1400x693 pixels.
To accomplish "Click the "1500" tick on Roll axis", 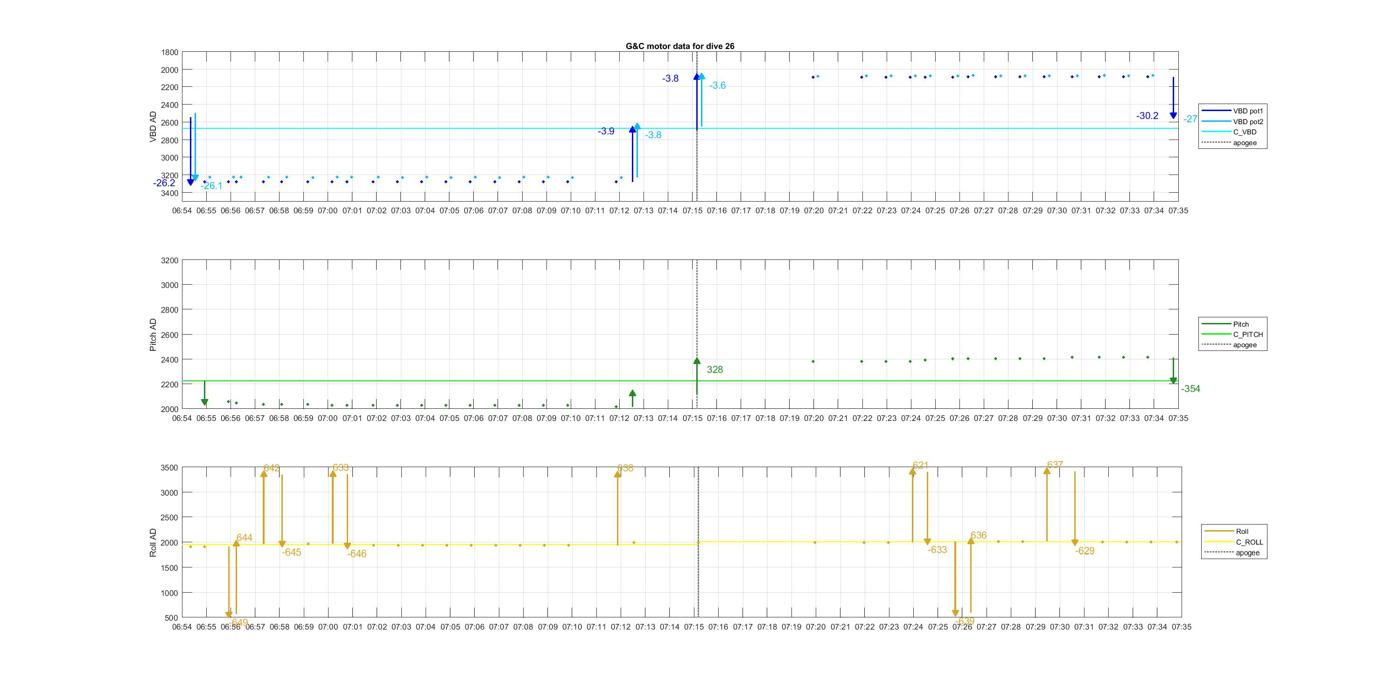I will [170, 568].
